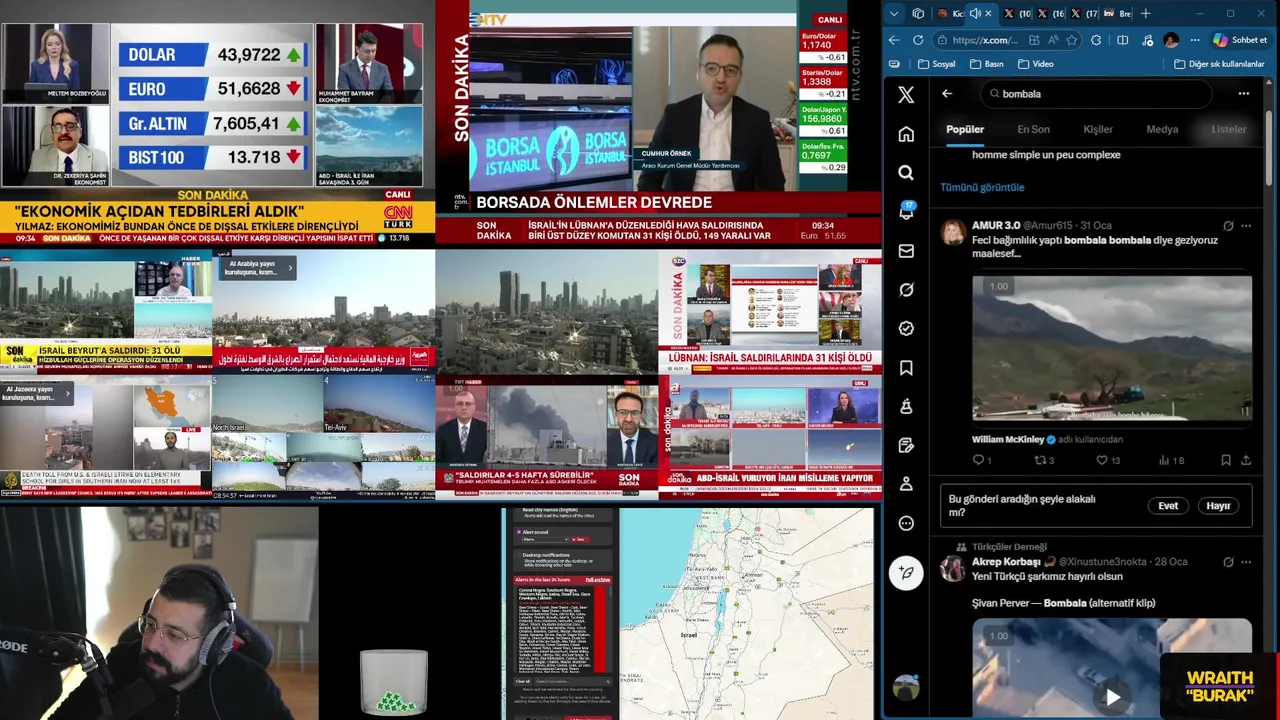
Task: Click Tümünü görüntüle link
Action: [x=982, y=187]
